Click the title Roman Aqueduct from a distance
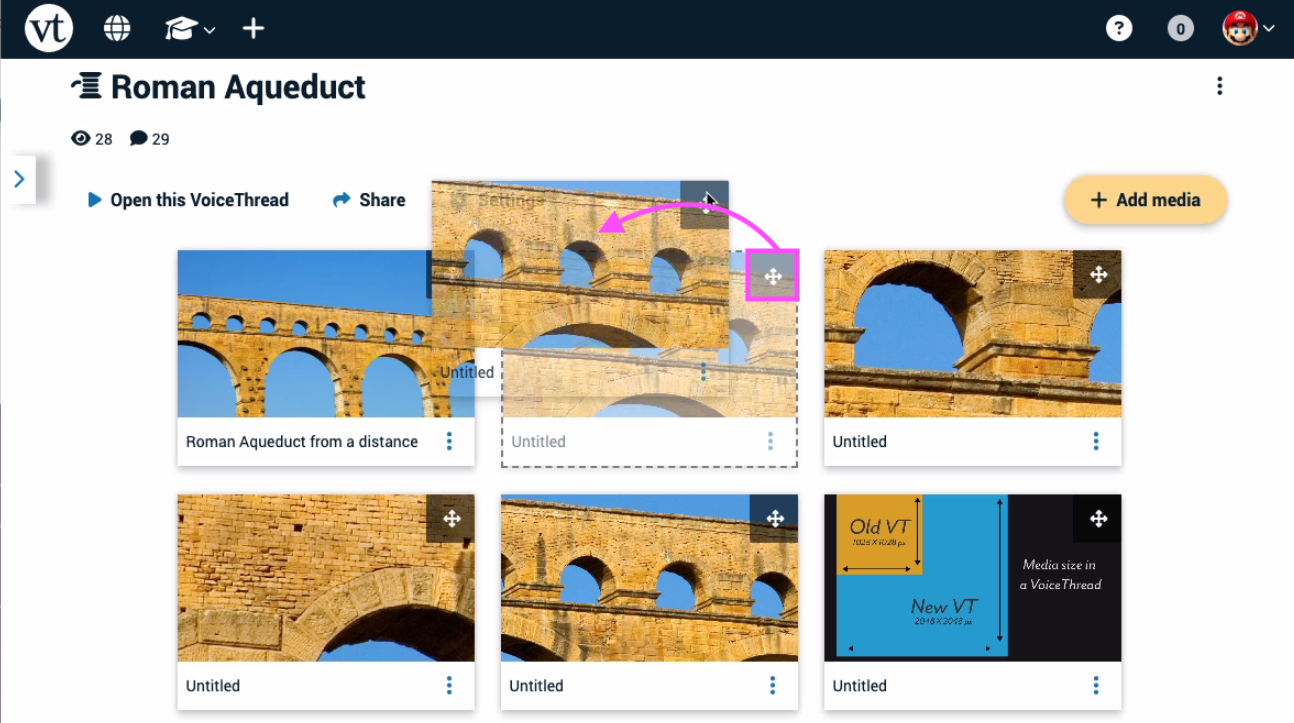 tap(302, 441)
